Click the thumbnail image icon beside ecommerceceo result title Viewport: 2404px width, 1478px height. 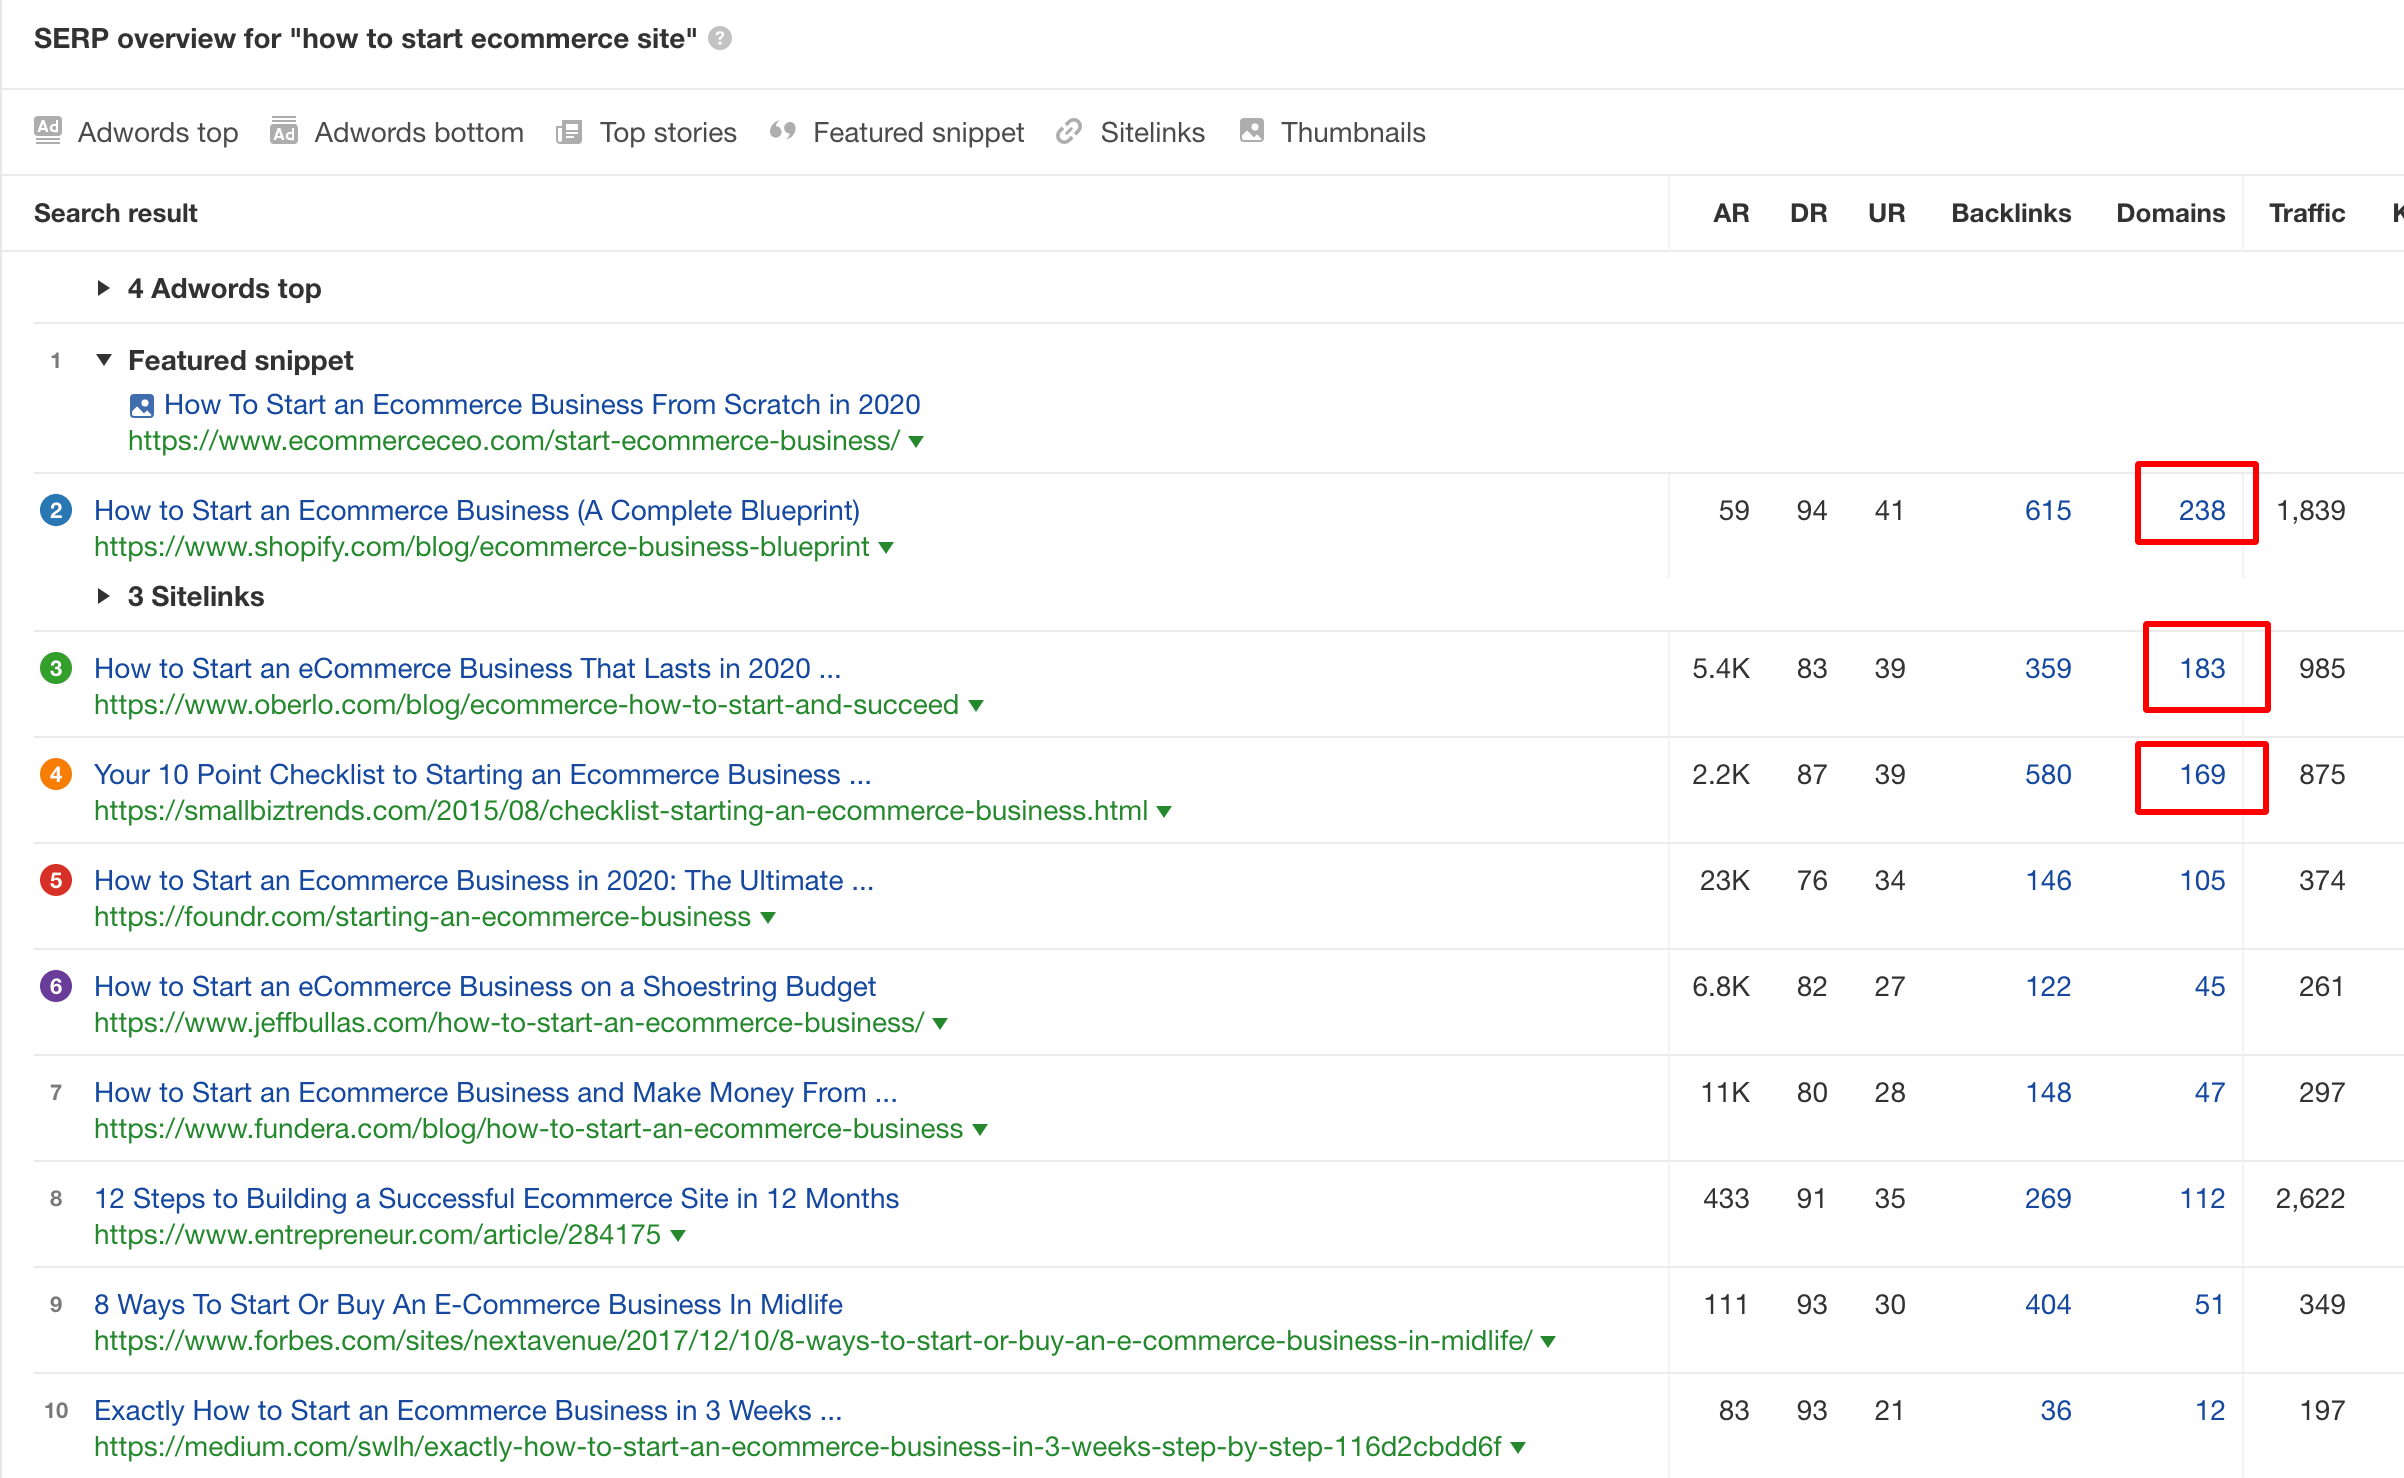click(142, 405)
